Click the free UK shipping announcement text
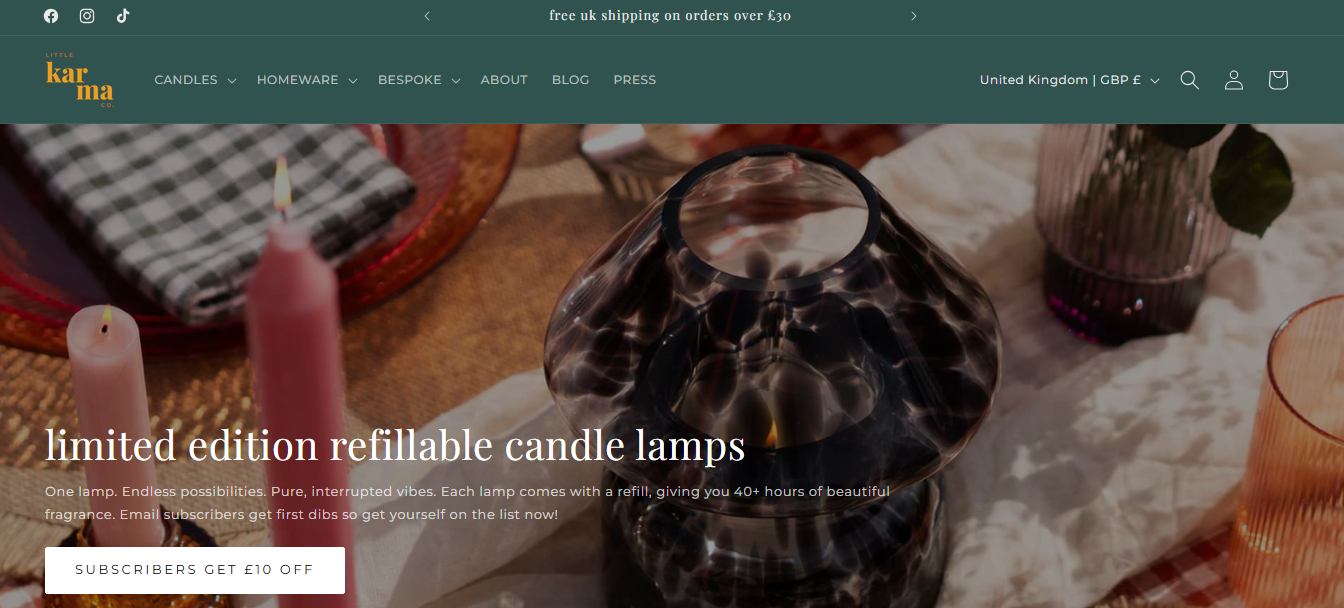The width and height of the screenshot is (1344, 608). tap(670, 16)
